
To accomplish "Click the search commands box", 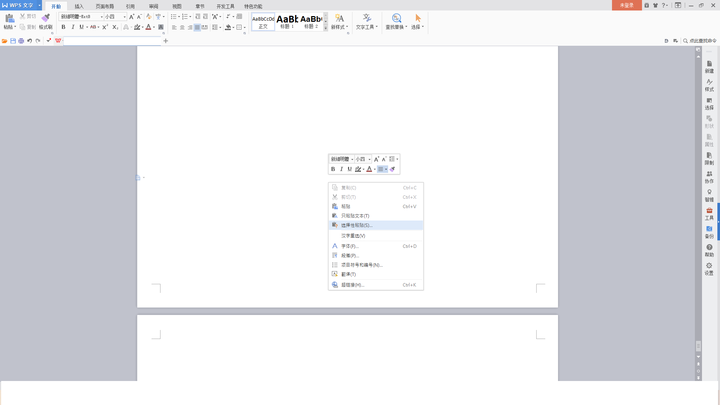I will pos(700,41).
